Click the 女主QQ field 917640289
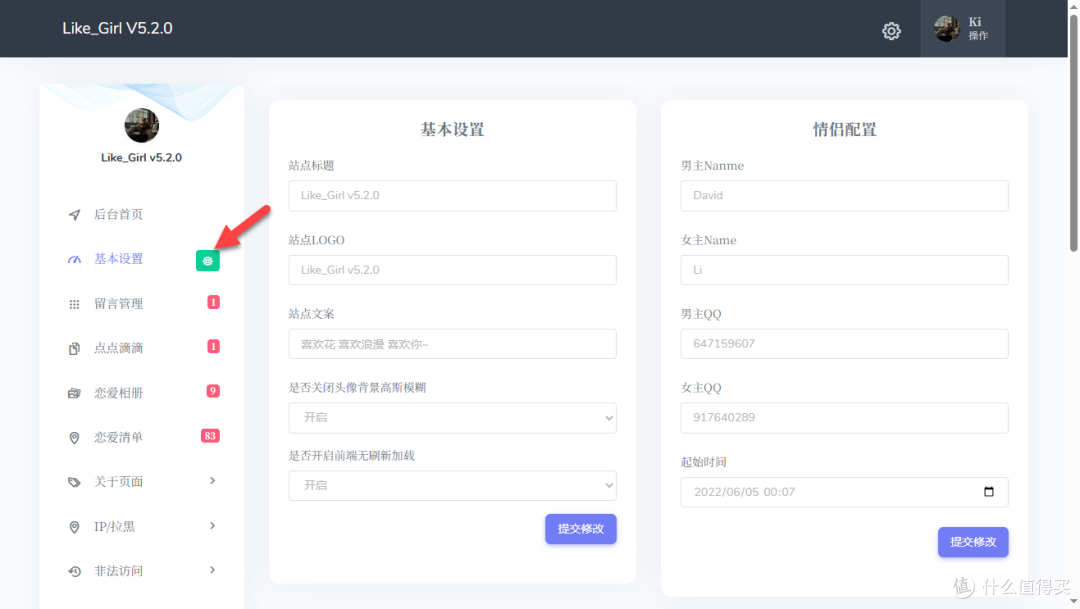The height and width of the screenshot is (609, 1080). coord(844,417)
